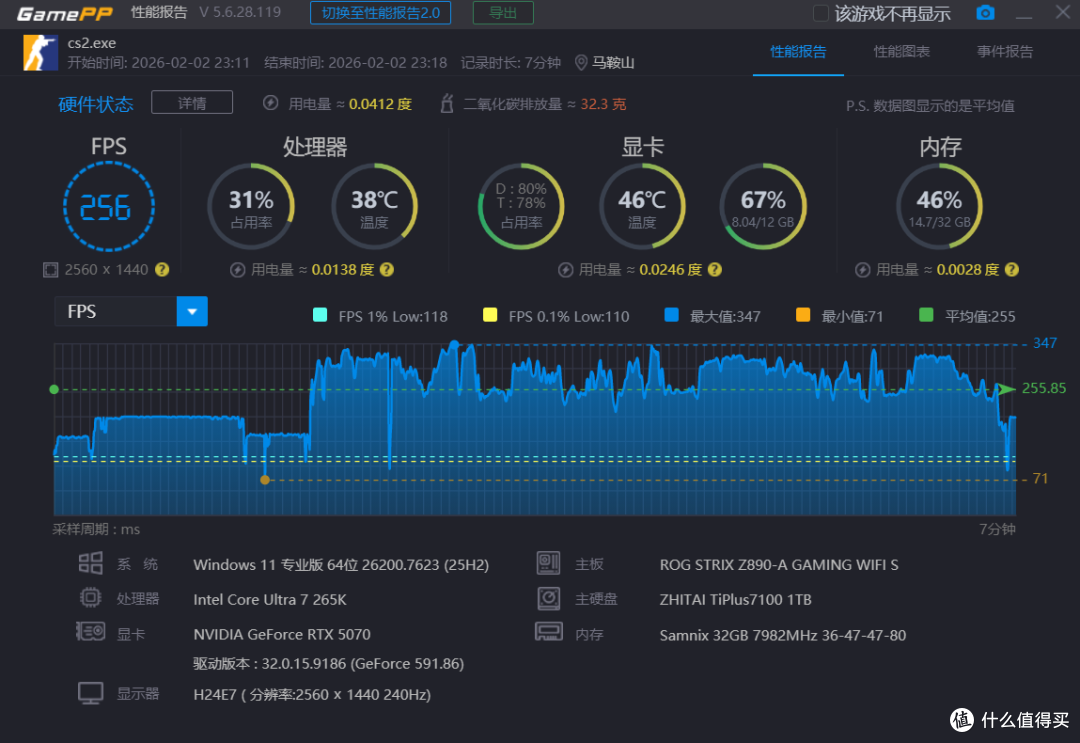1080x743 pixels.
Task: Open the FPS metric dropdown arrow
Action: click(x=192, y=312)
